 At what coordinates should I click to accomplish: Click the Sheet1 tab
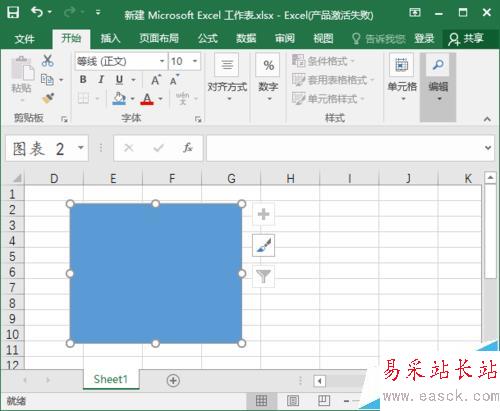pyautogui.click(x=111, y=379)
